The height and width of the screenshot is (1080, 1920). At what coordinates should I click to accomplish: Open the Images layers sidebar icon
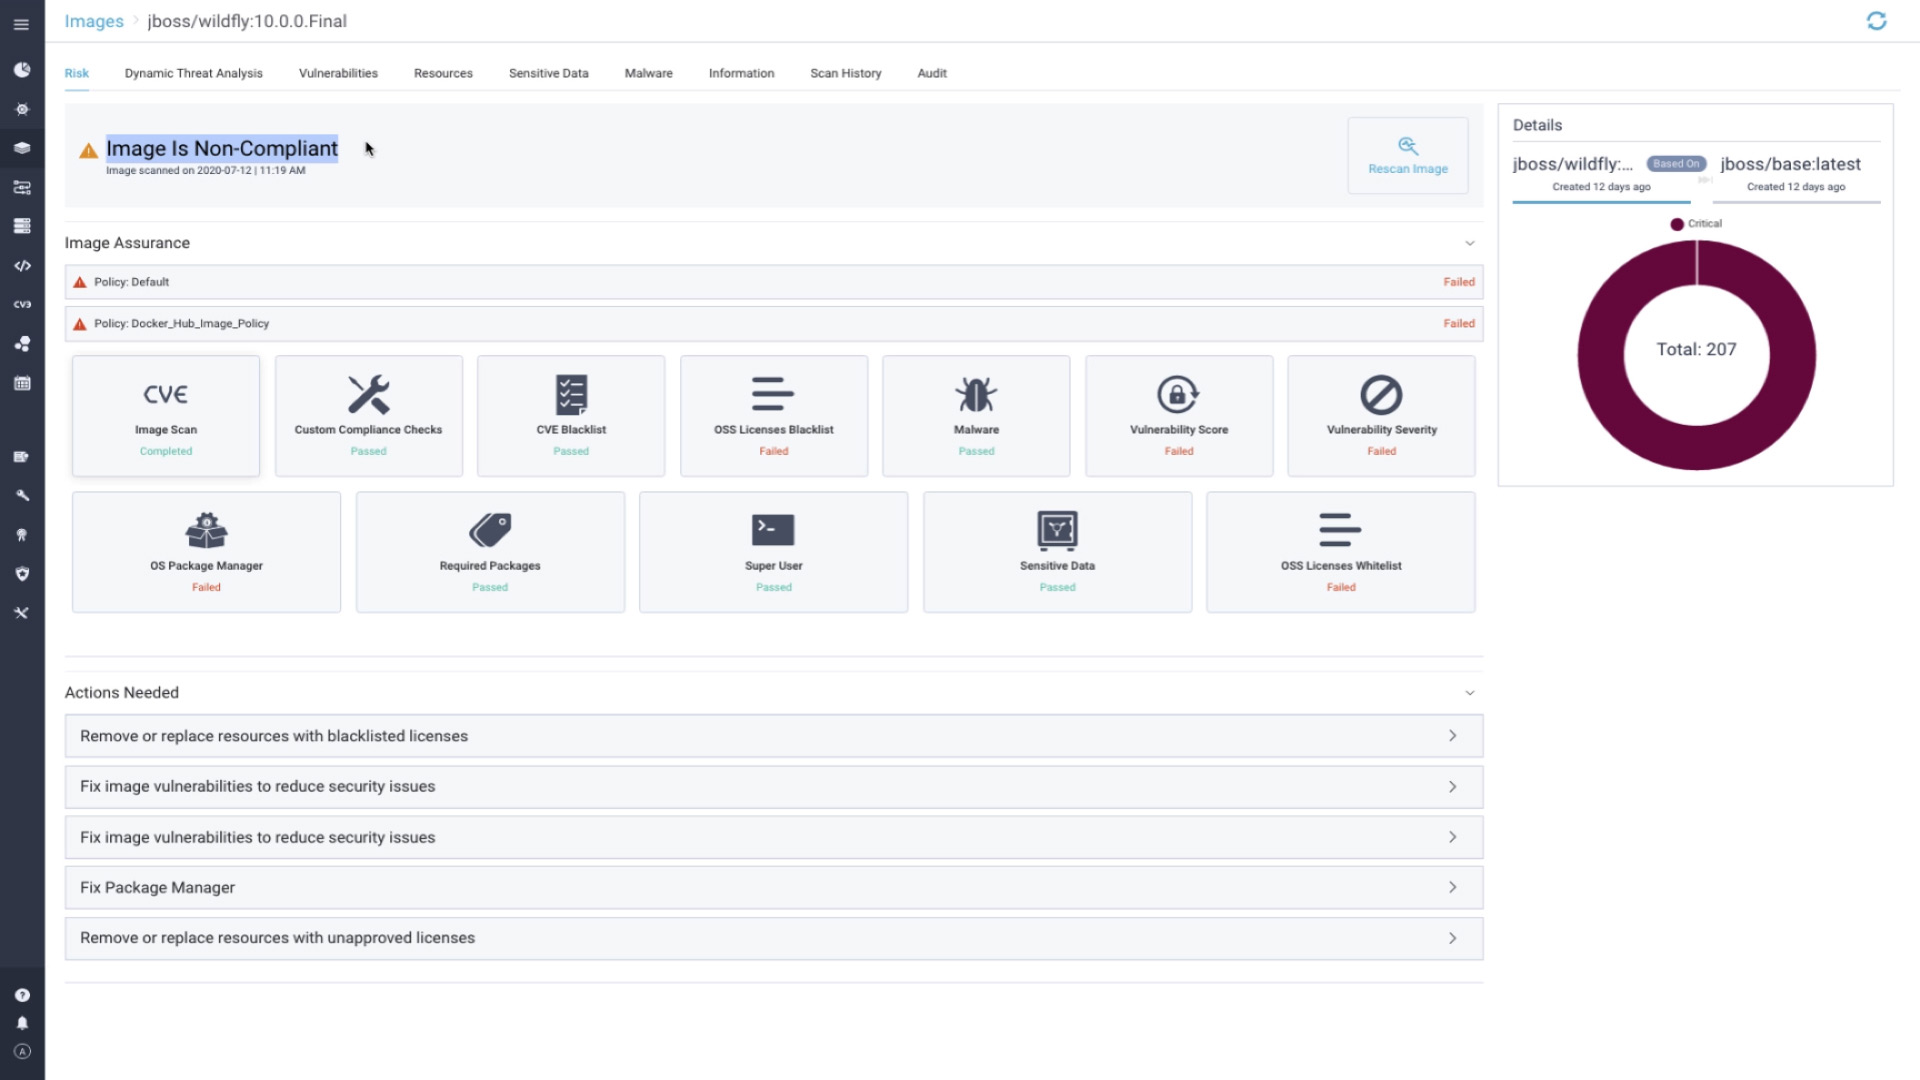22,148
